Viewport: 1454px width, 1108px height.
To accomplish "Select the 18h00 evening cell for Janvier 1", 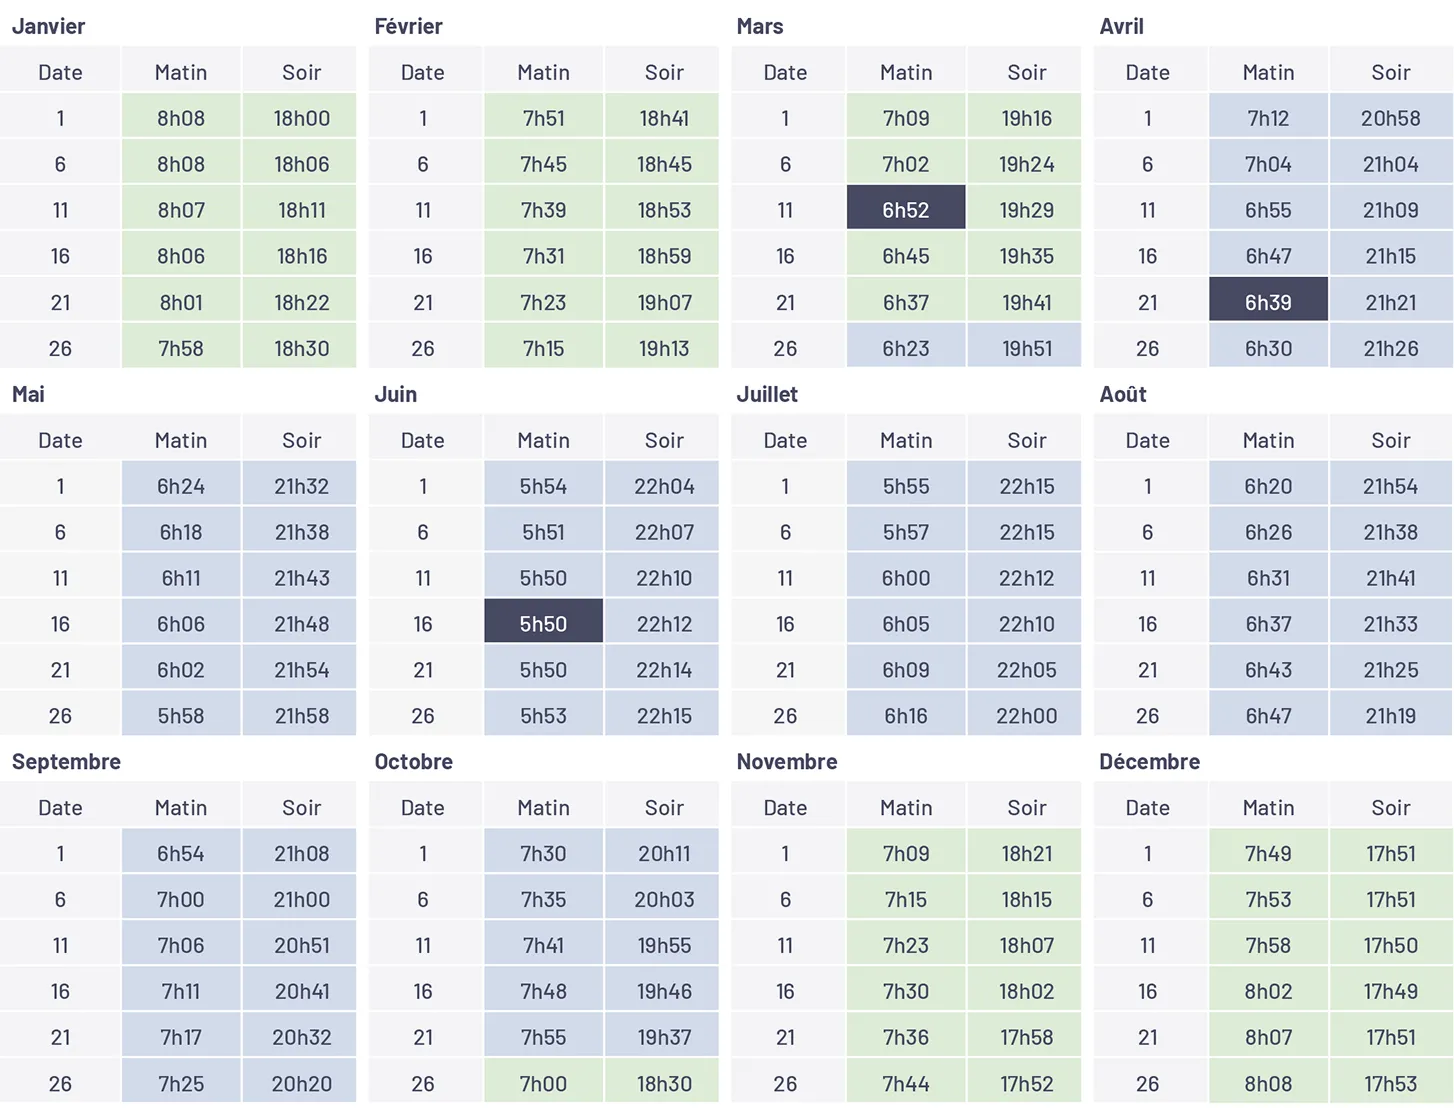I will pos(301,118).
